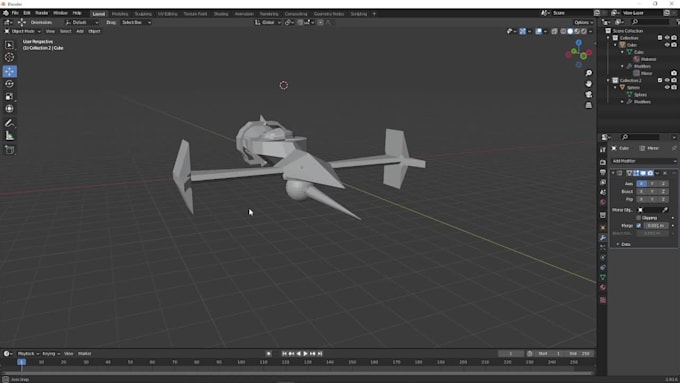Open the viewport View menu
This screenshot has height=383, width=680.
pos(50,31)
